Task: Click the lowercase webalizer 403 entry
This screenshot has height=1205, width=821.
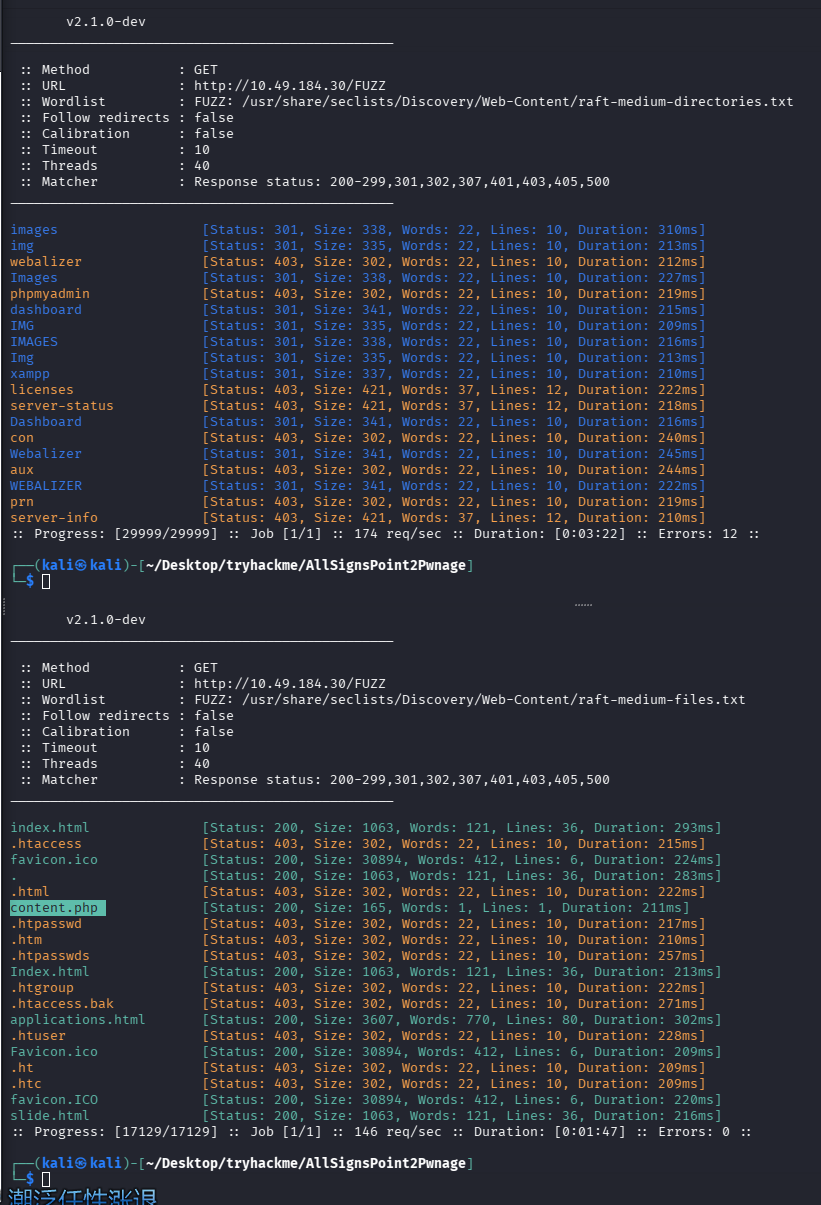Action: click(x=46, y=262)
